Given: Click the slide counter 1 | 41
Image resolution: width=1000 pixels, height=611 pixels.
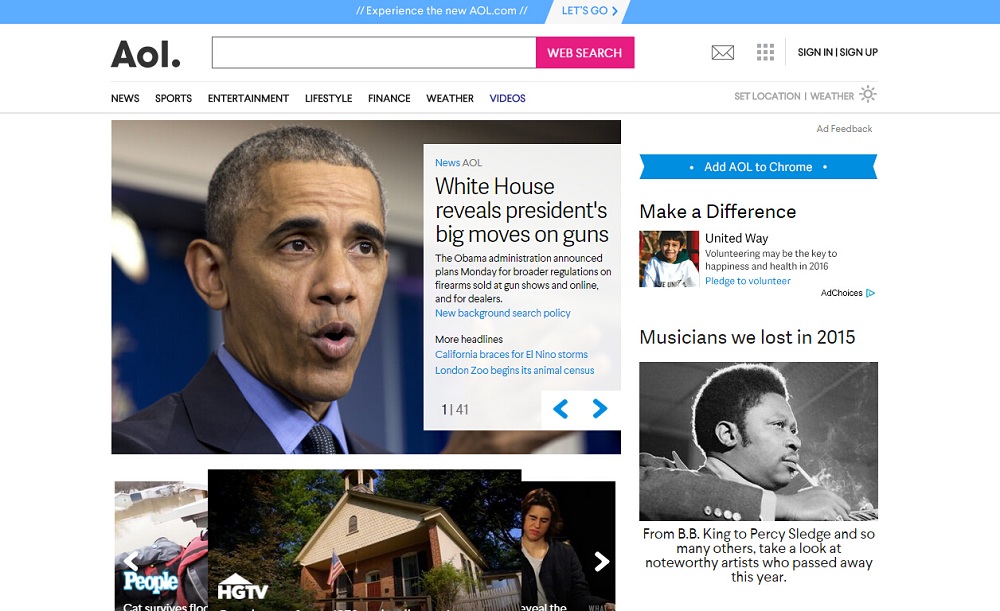Looking at the screenshot, I should [455, 409].
